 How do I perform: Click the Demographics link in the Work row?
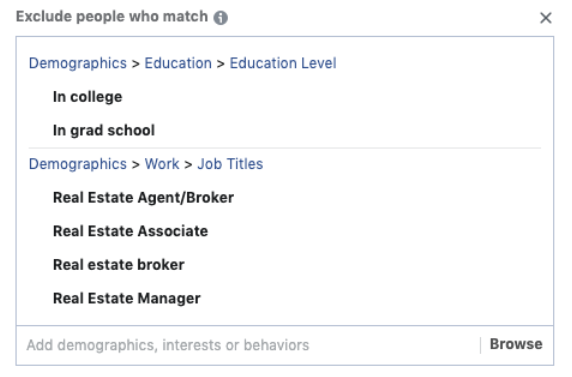[x=78, y=164]
